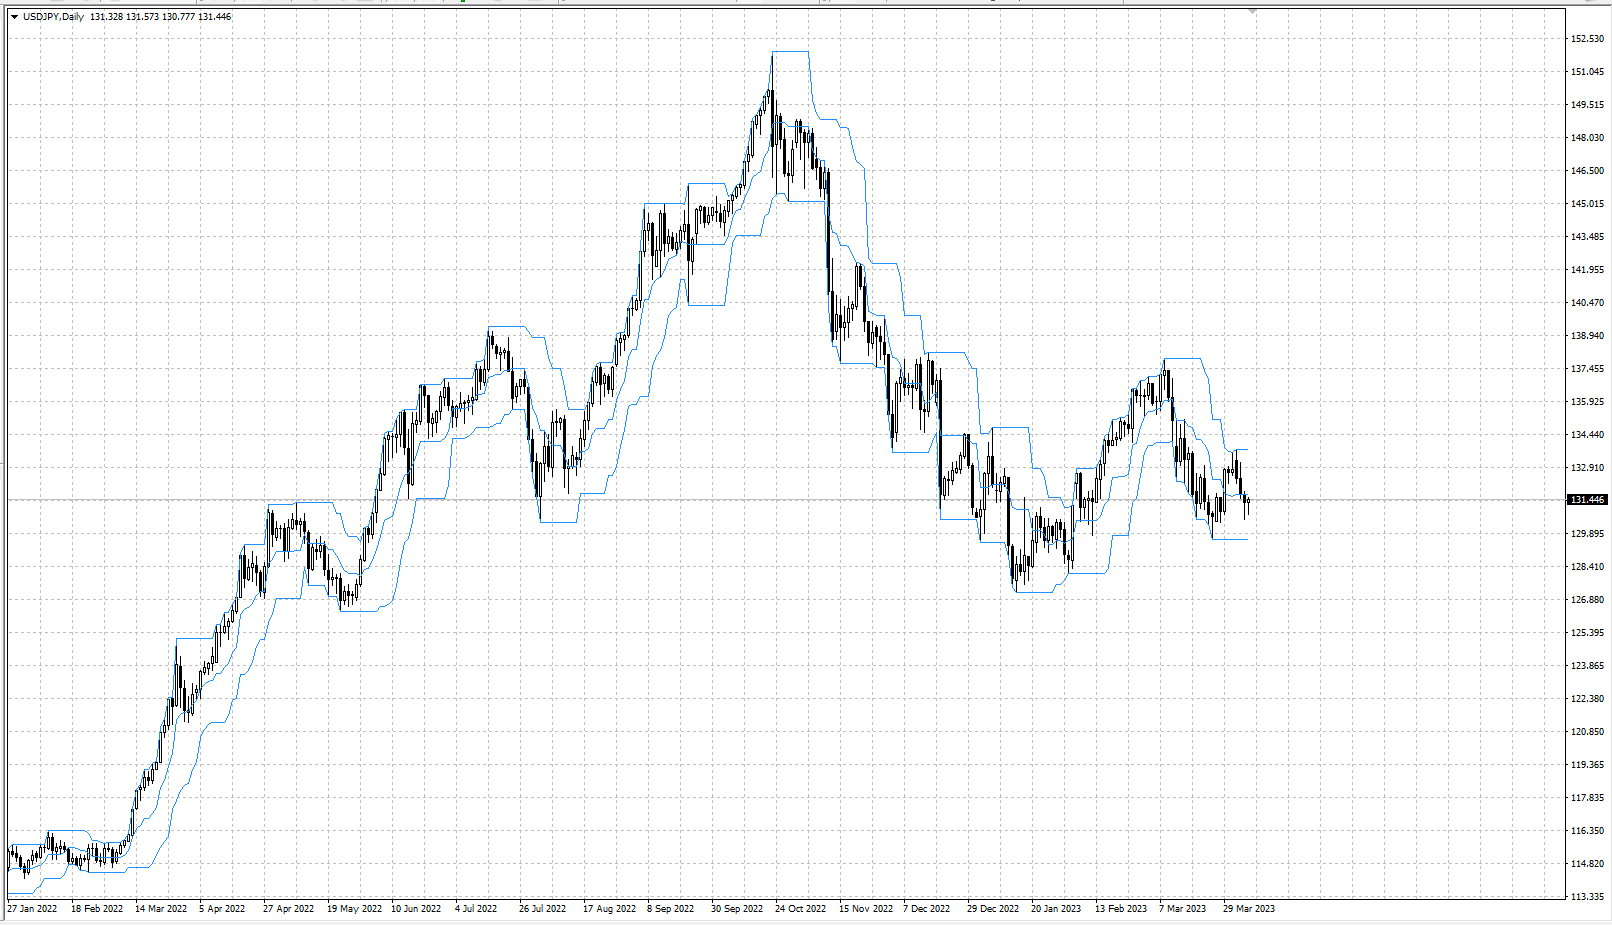Click the 152.530 price scale label
Viewport: 1612px width, 925px height.
1587,39
